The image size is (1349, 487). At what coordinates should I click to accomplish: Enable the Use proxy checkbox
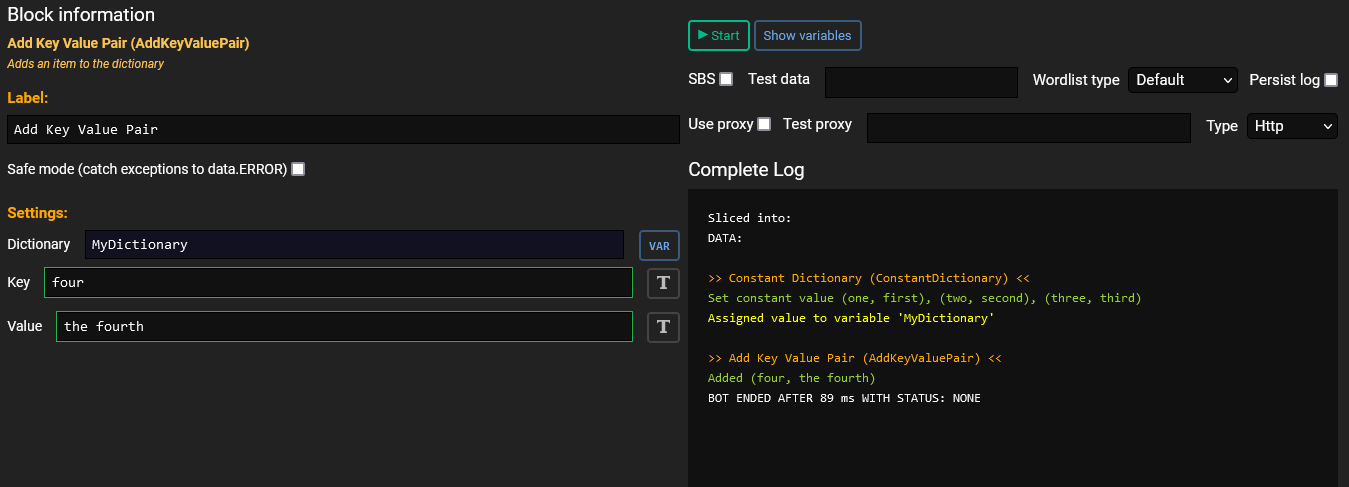764,124
